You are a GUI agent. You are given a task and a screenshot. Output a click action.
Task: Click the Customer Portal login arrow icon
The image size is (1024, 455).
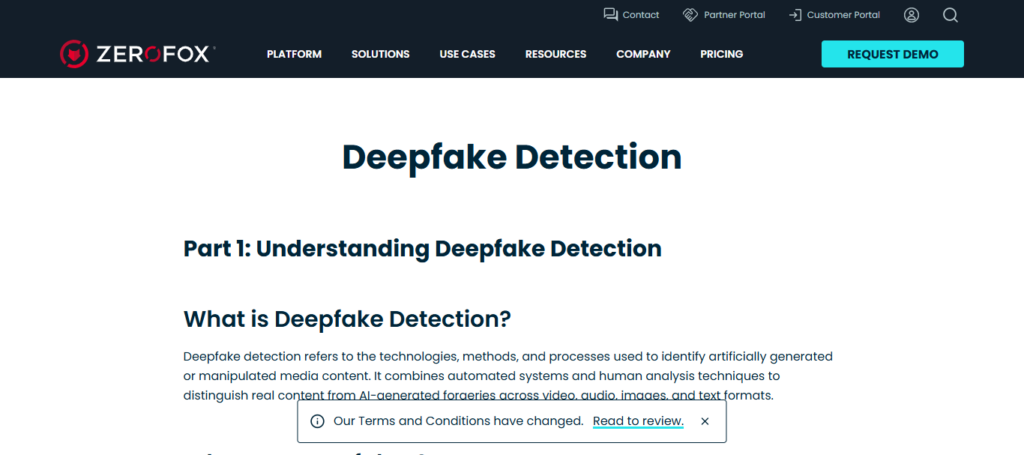(x=795, y=15)
